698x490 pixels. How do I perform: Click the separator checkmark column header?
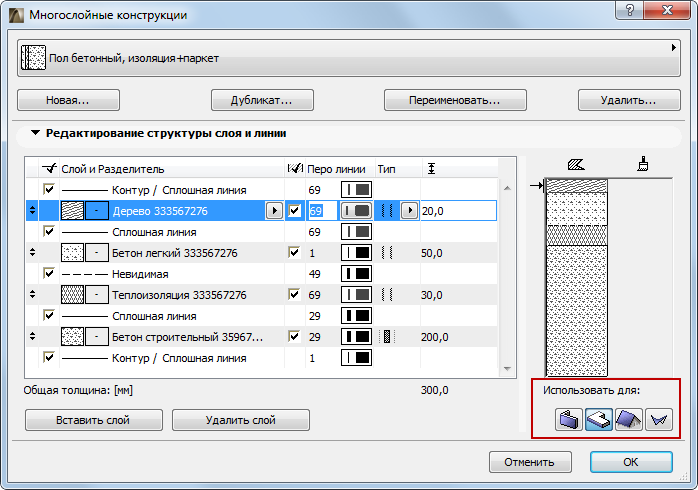(x=49, y=168)
